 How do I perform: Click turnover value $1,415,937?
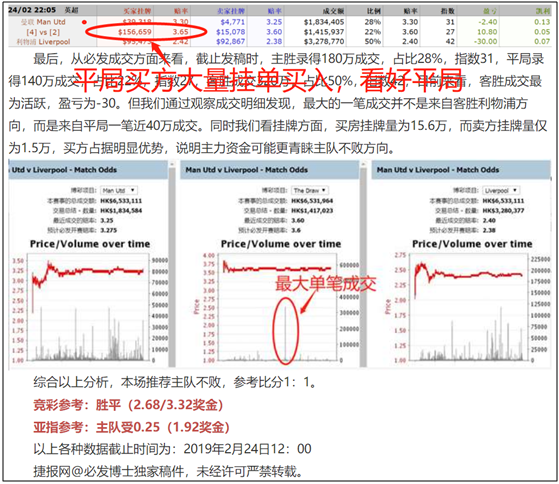pos(324,32)
